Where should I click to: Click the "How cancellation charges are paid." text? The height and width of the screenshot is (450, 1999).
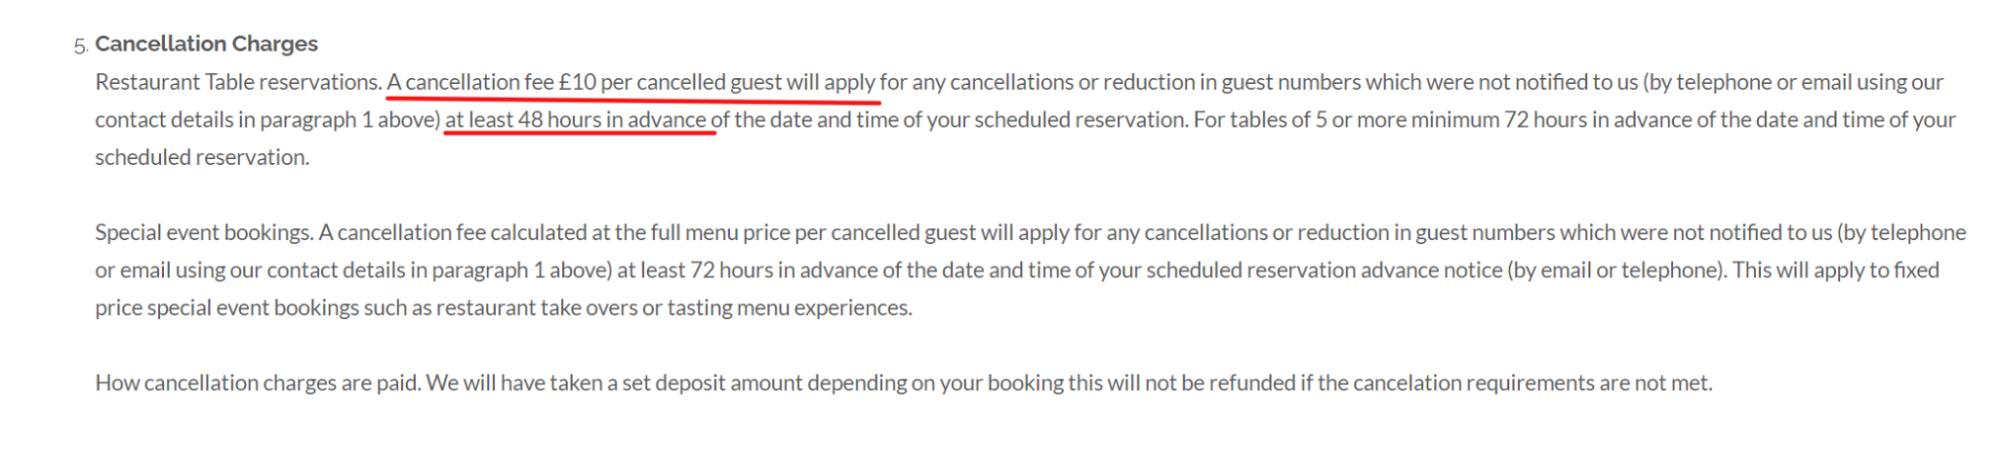coord(257,383)
